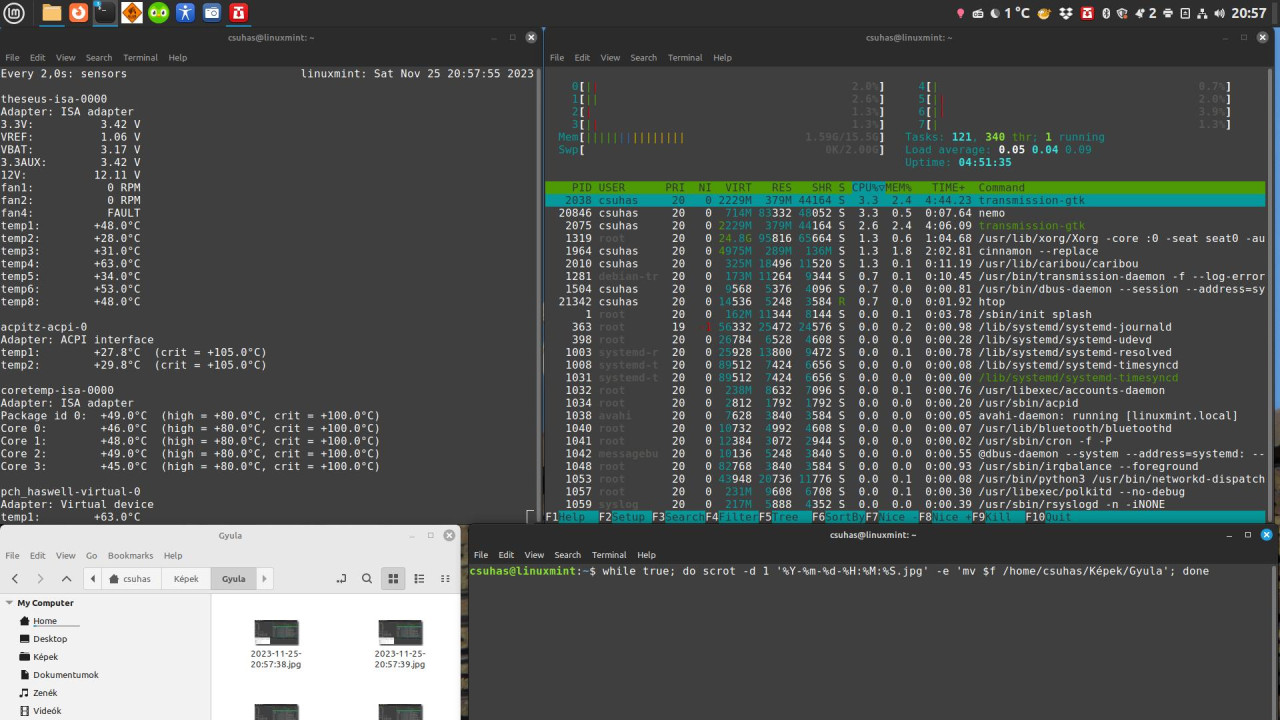
Task: Sort by PID column header in htop
Action: pos(581,187)
